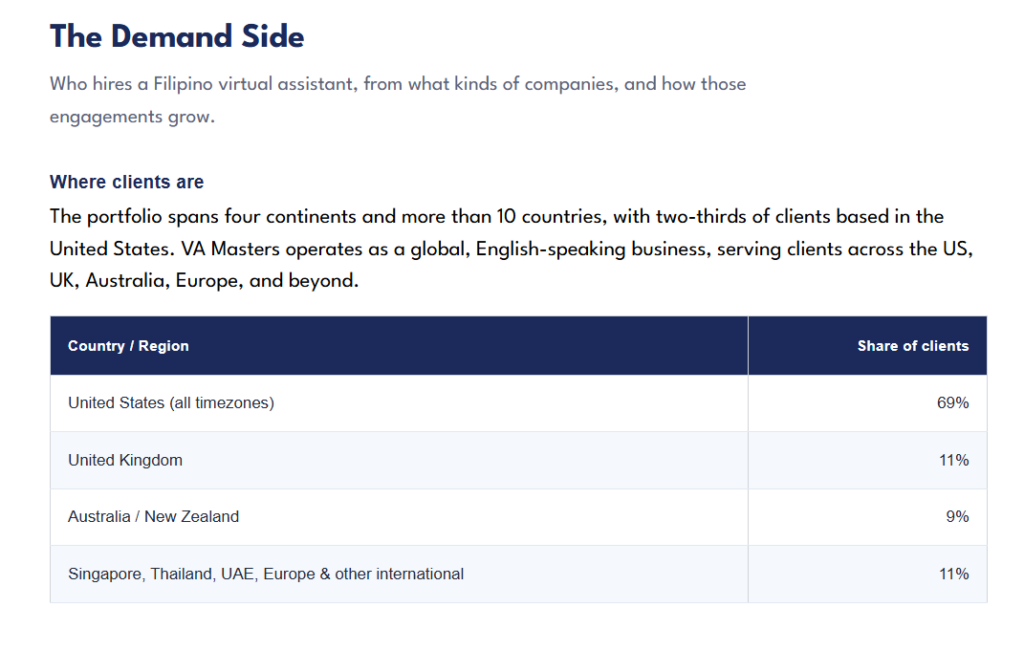
Task: Click the 9% share value
Action: [x=957, y=516]
